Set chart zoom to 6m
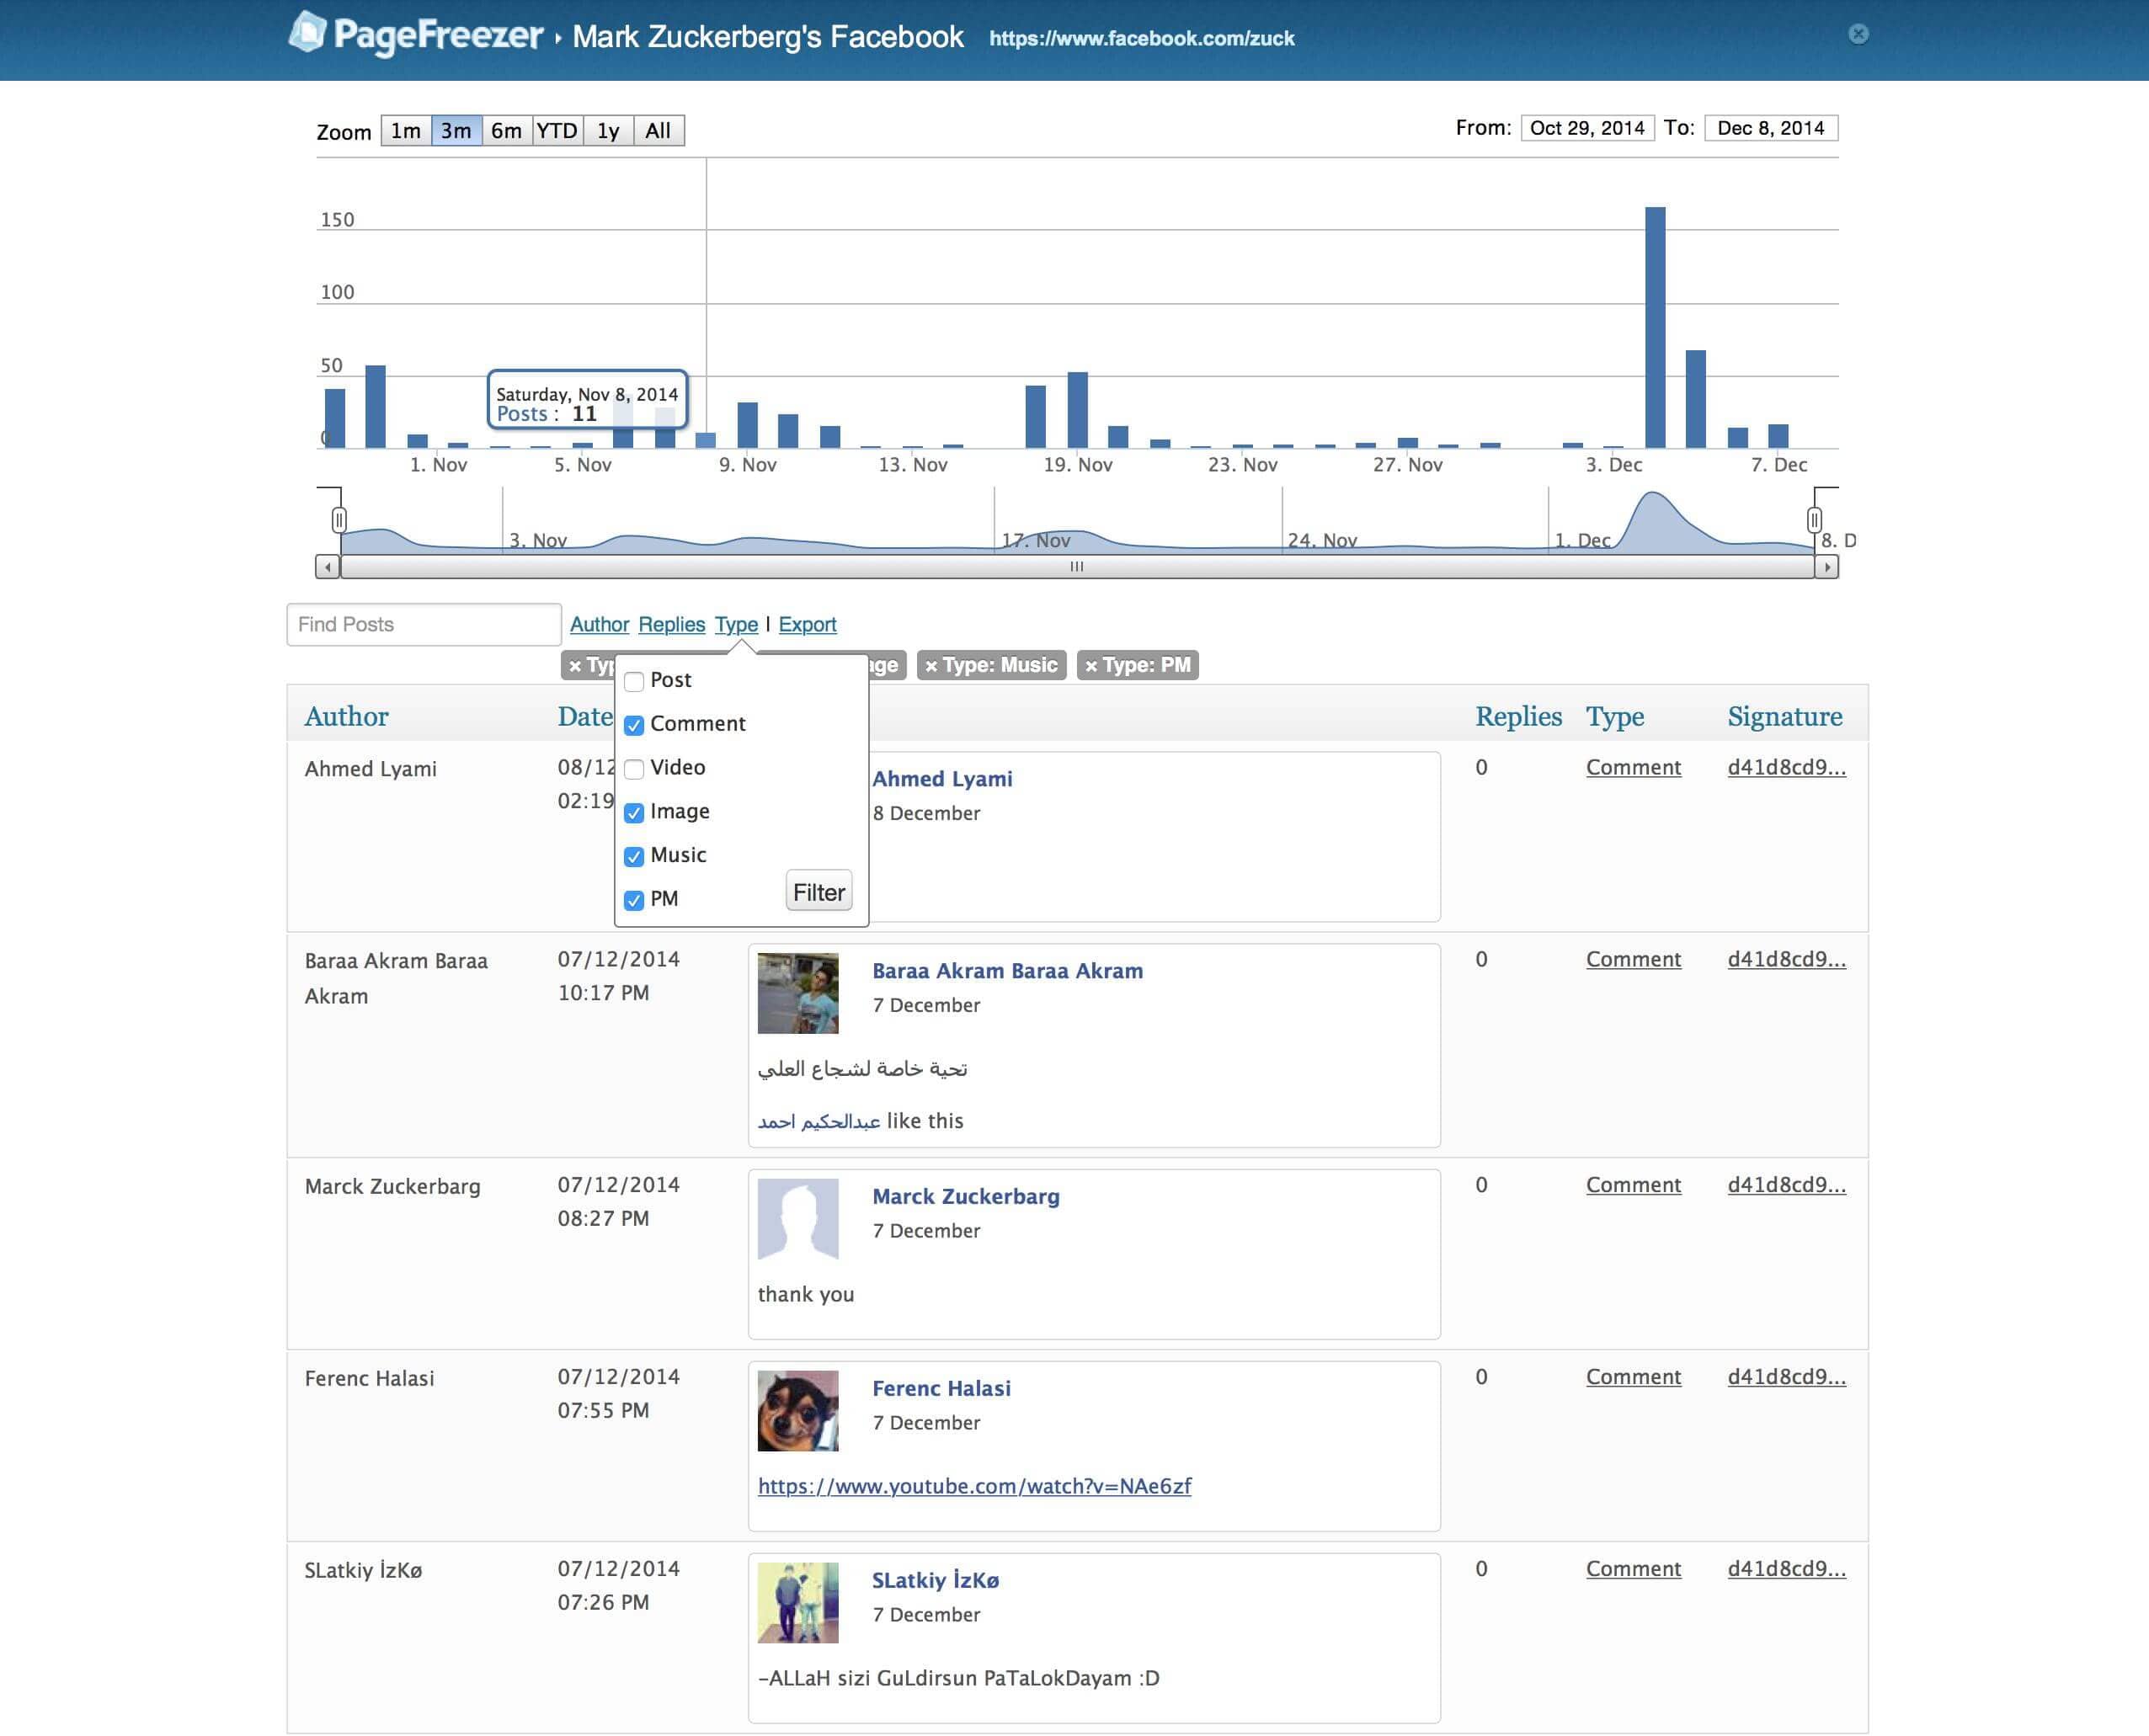The width and height of the screenshot is (2149, 1736). coord(507,131)
